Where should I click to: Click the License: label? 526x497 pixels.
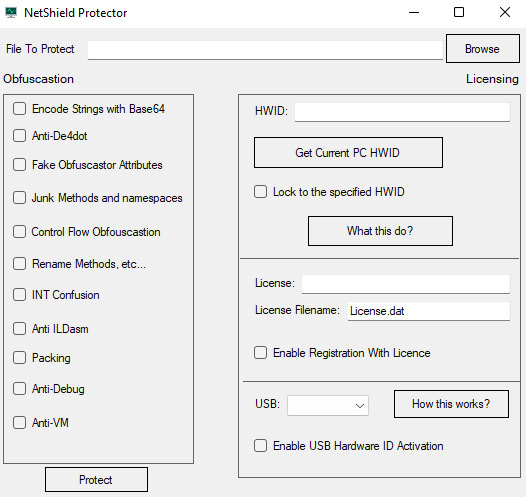275,283
